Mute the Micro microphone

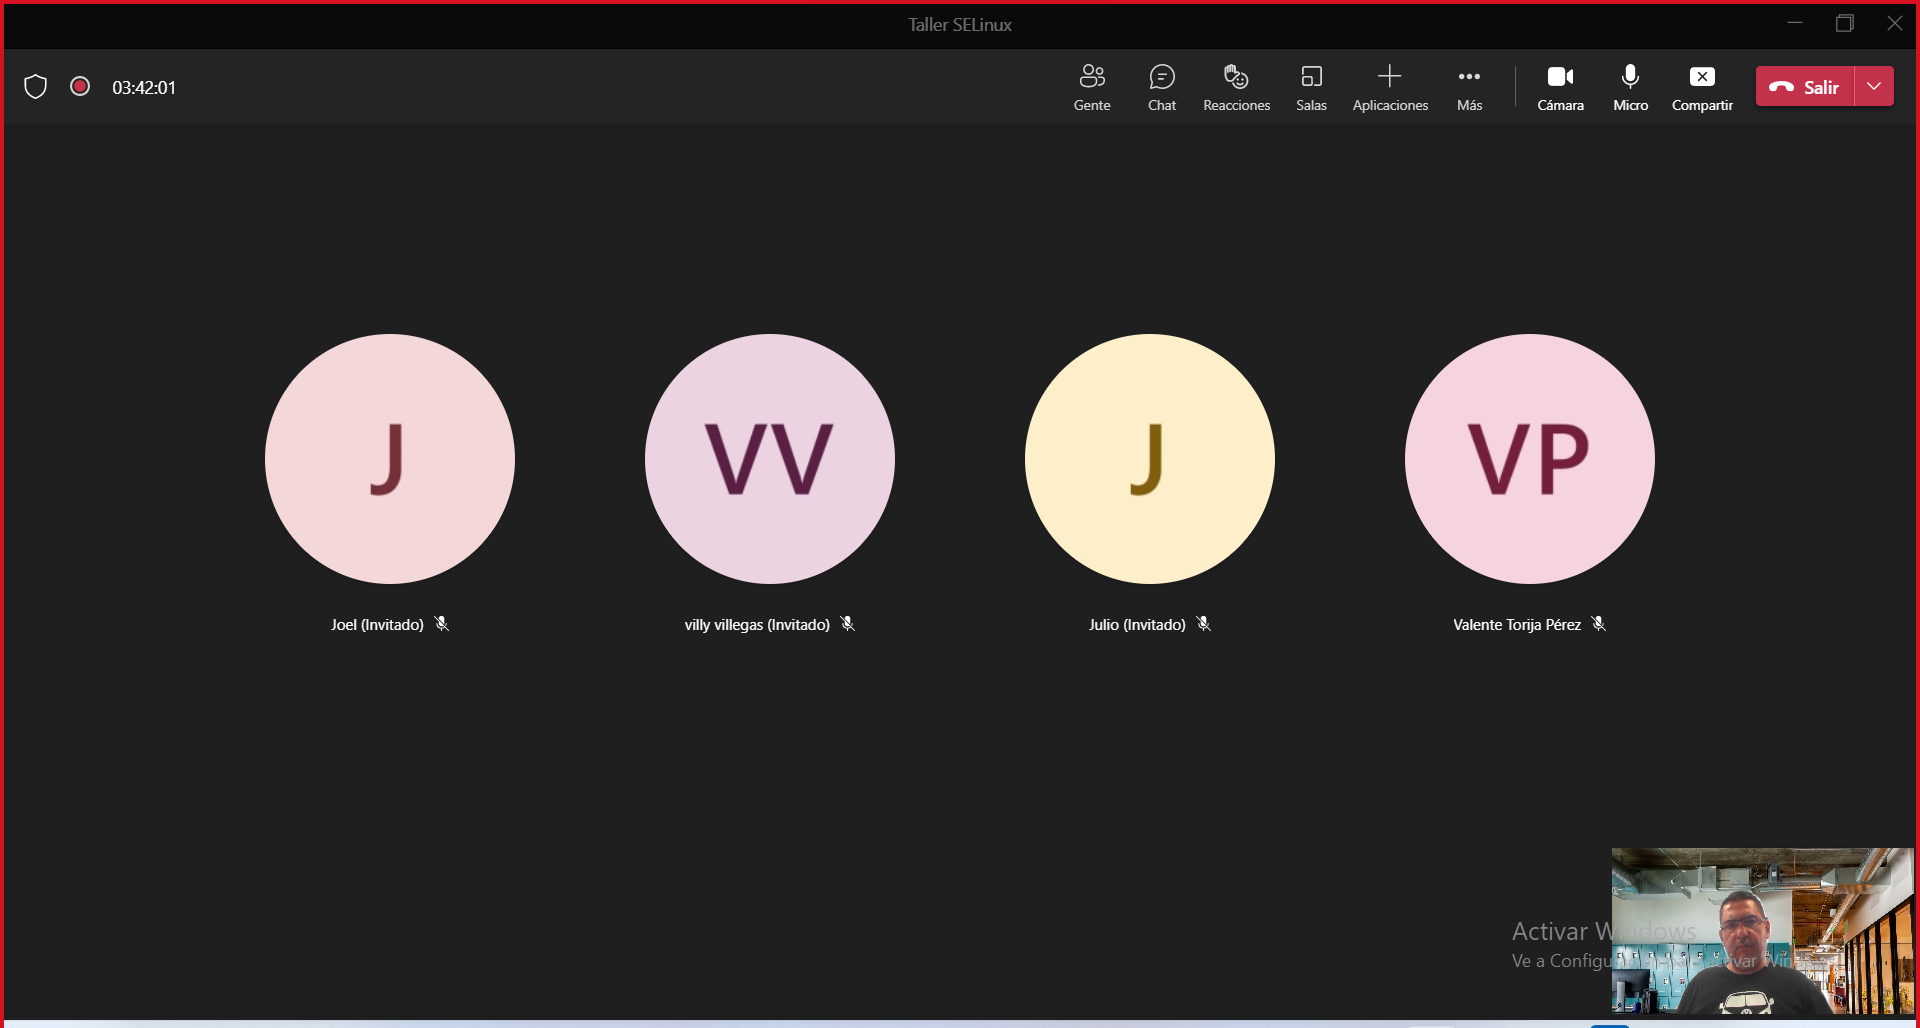[1630, 87]
